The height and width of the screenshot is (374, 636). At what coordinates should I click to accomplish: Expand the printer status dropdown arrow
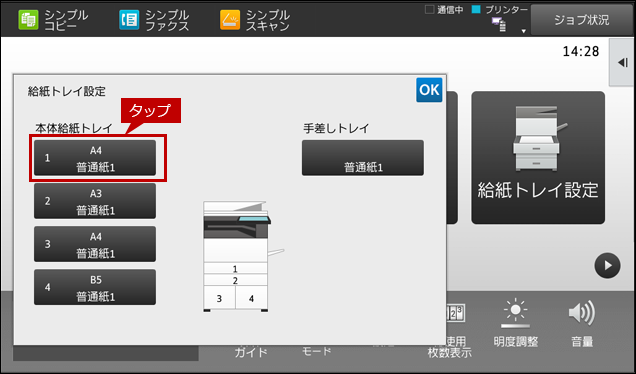tap(524, 31)
